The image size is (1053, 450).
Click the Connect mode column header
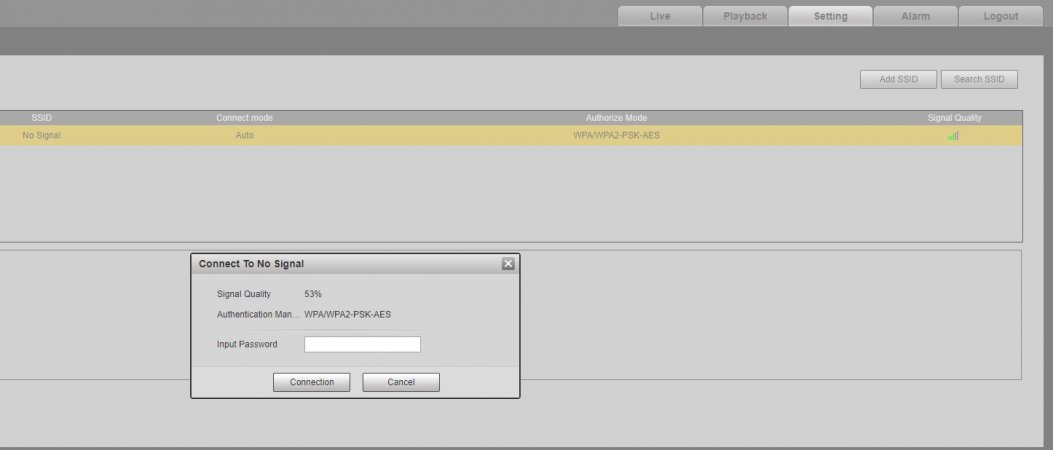coord(244,118)
